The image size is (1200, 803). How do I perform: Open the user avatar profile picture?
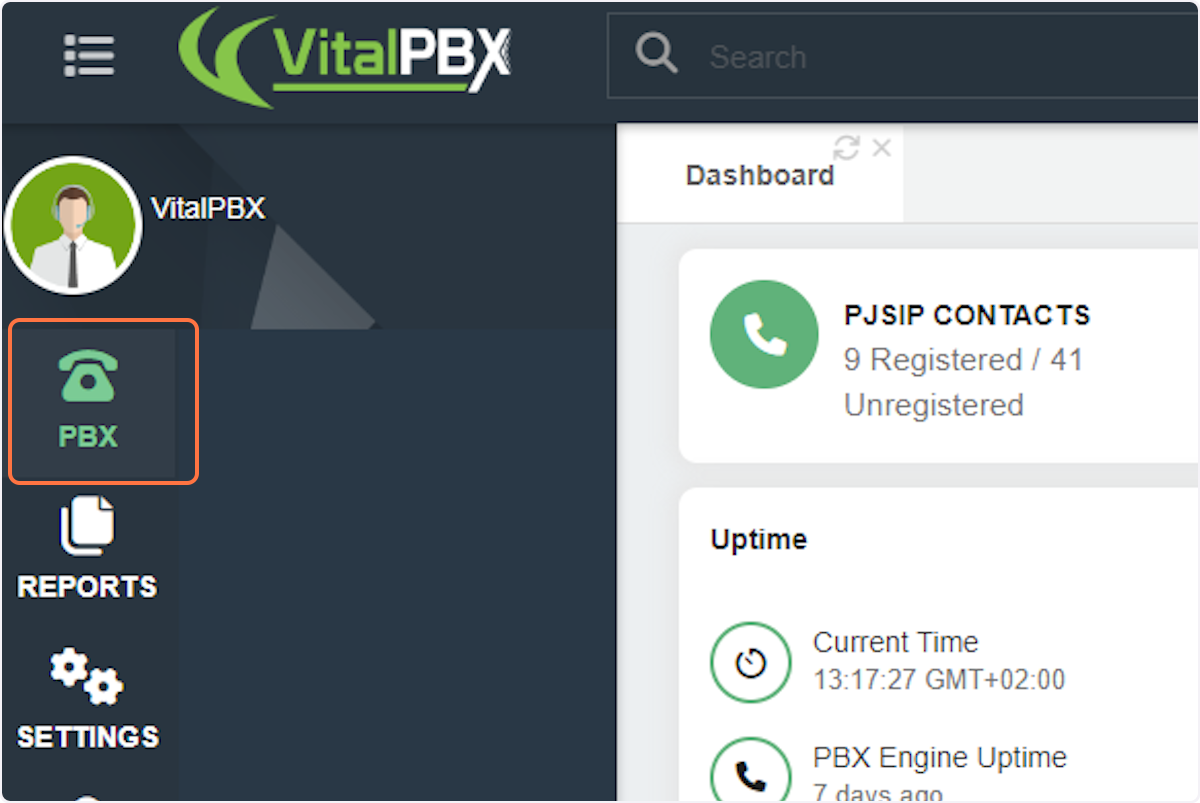point(73,225)
